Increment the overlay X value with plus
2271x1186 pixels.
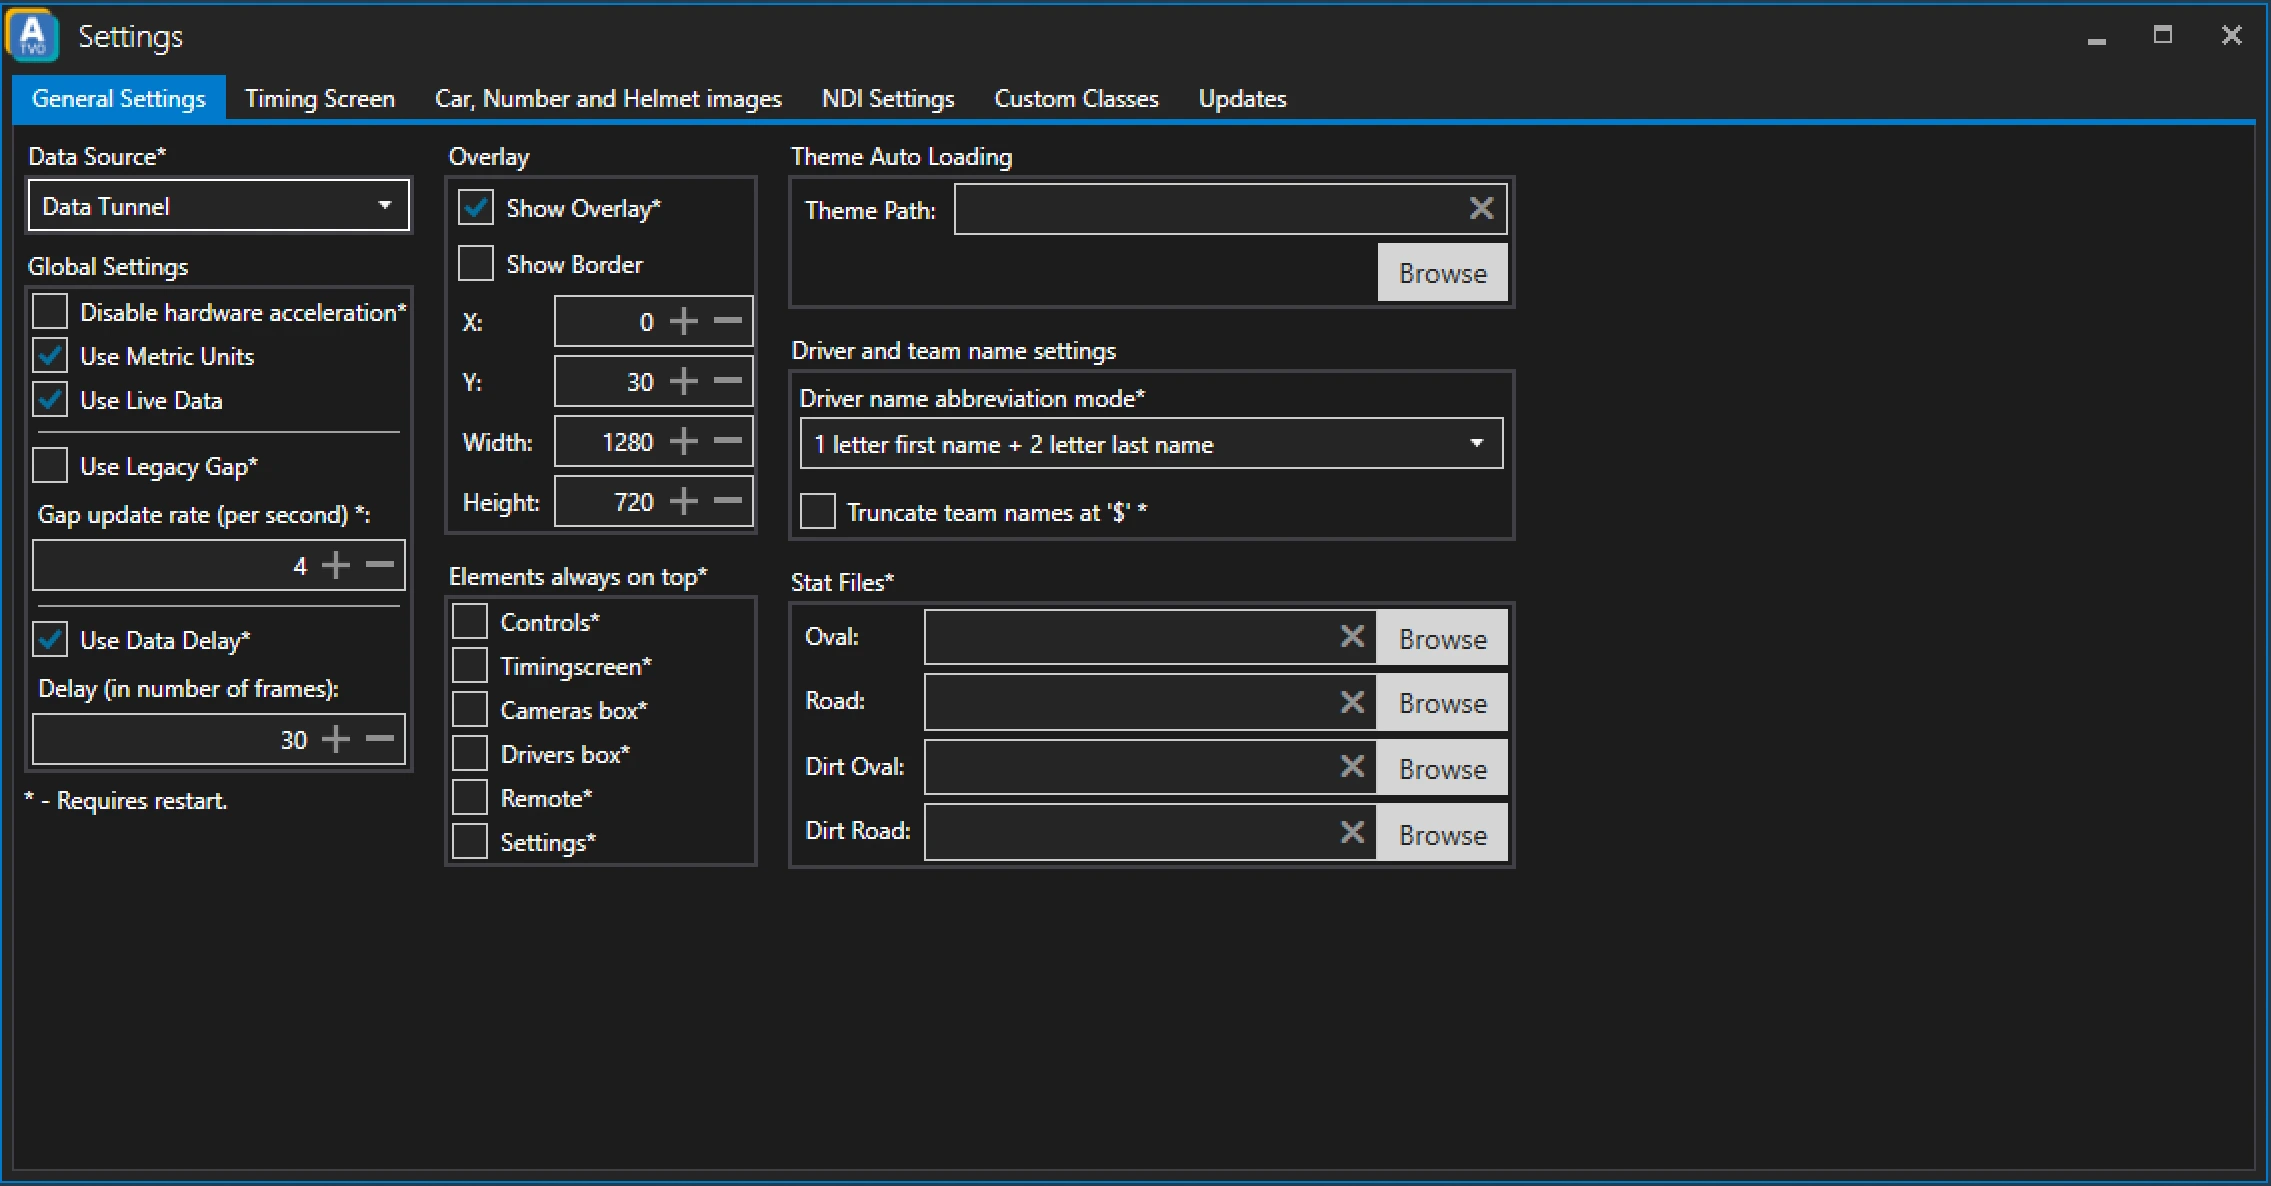[684, 322]
